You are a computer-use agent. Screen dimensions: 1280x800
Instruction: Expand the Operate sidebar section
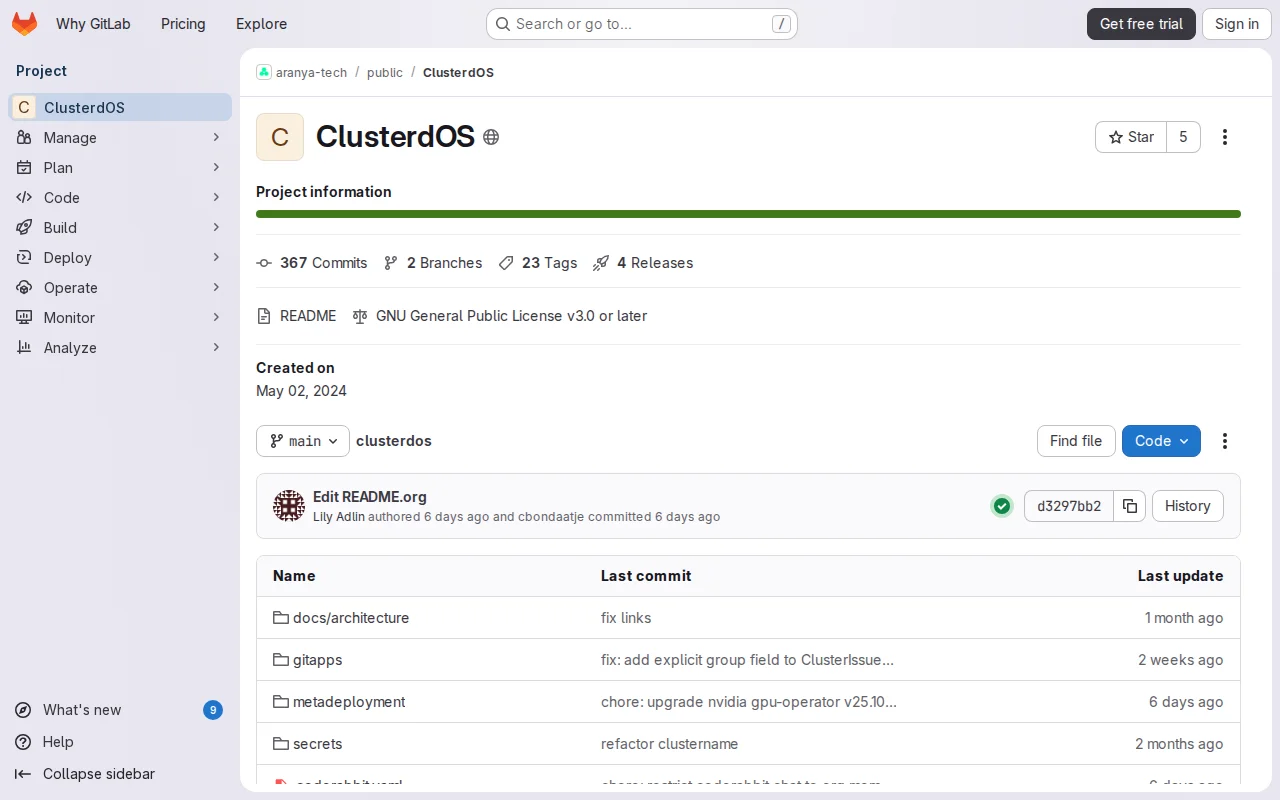[120, 287]
